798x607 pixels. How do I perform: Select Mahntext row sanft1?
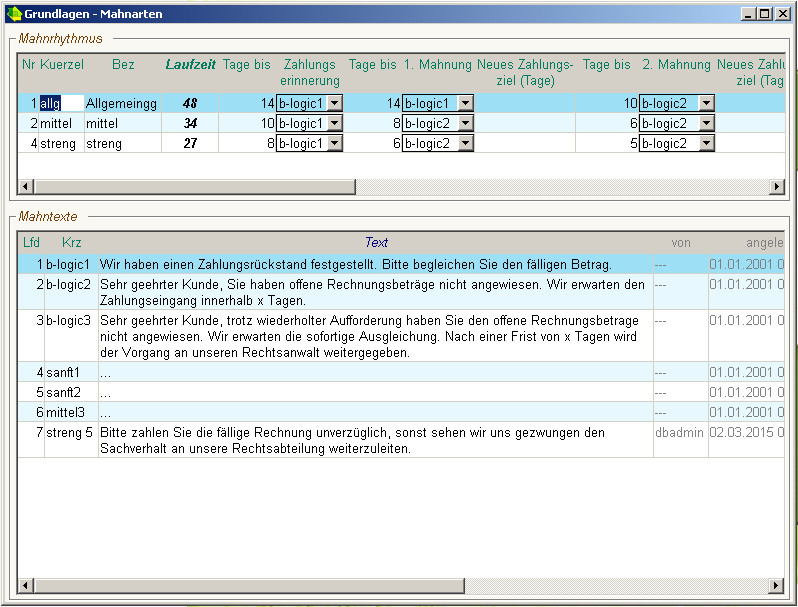[x=401, y=372]
